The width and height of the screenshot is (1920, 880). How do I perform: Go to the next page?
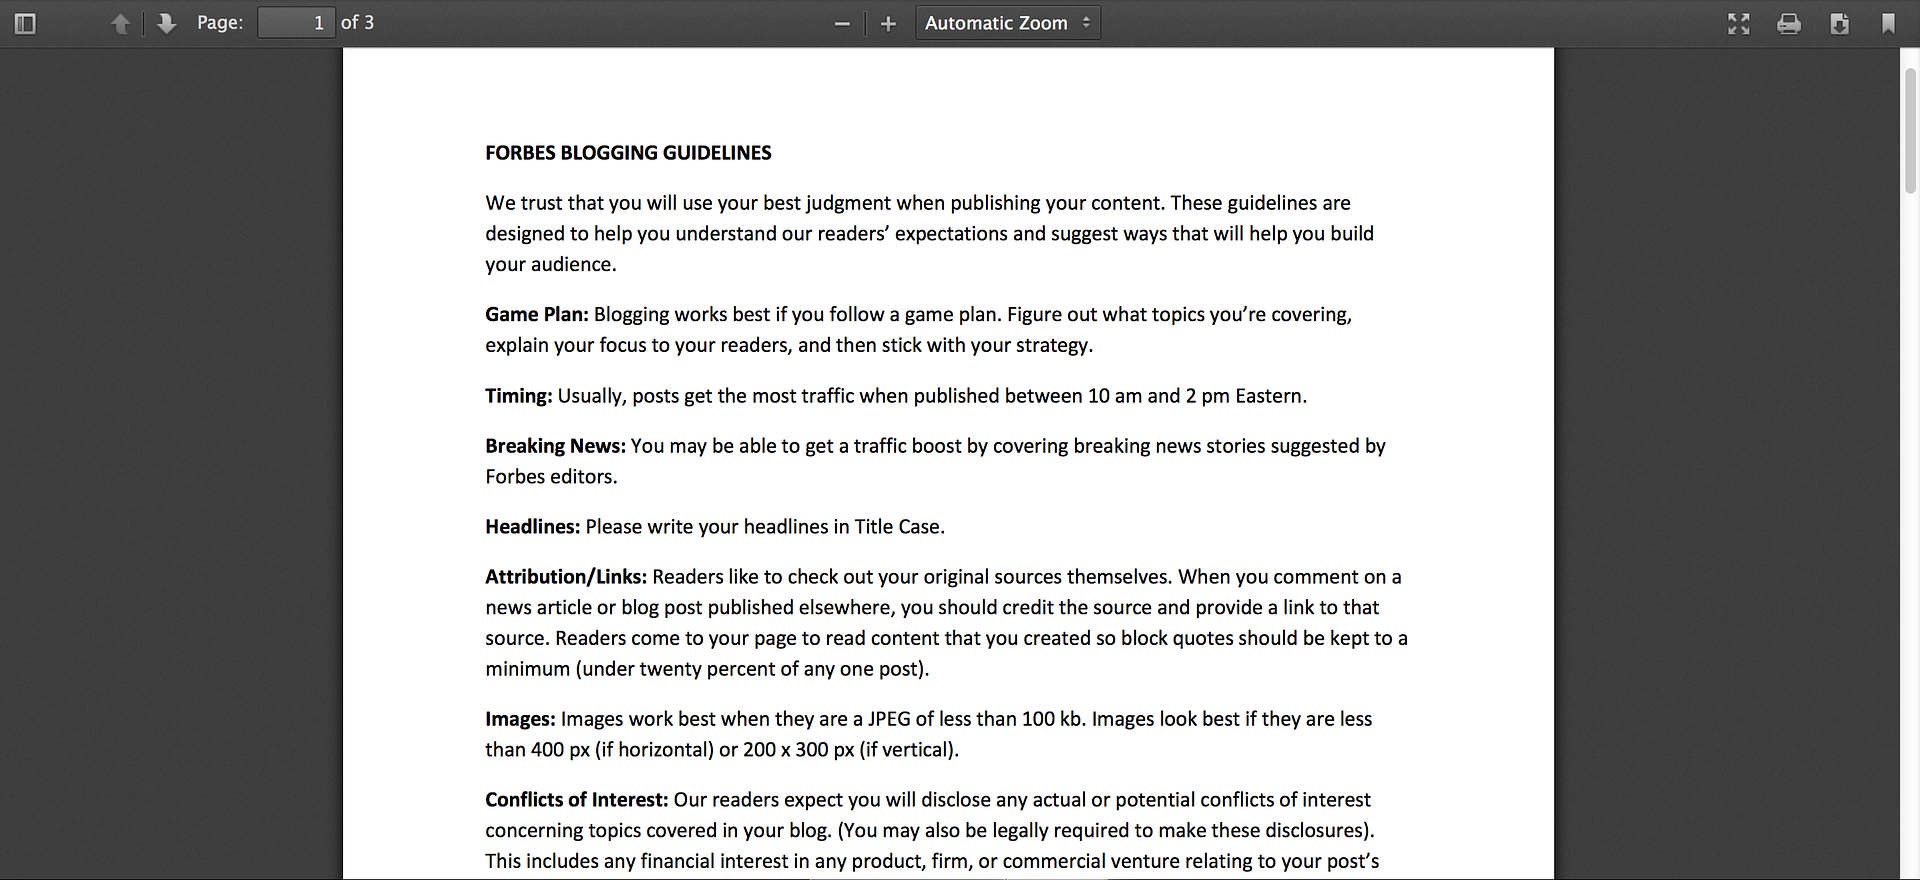(x=167, y=23)
